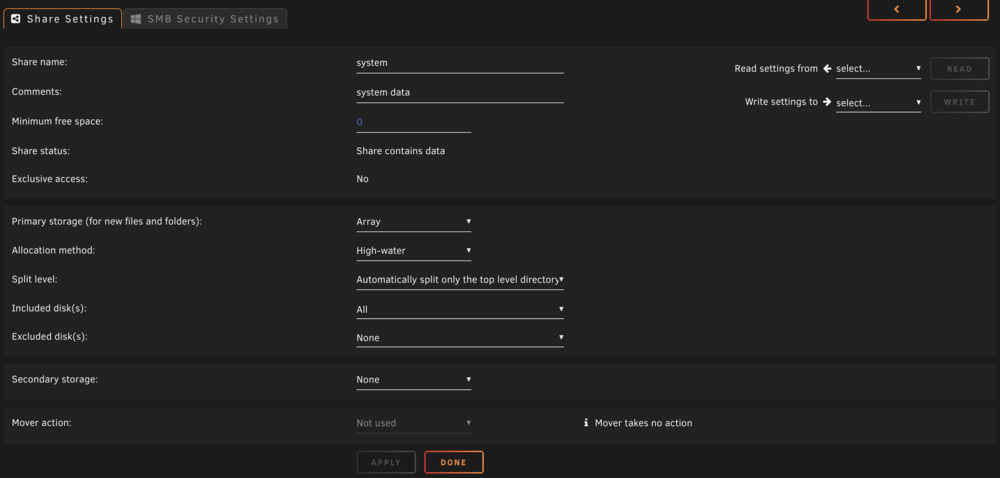Click the WRITE button
Image resolution: width=1000 pixels, height=478 pixels.
tap(959, 102)
